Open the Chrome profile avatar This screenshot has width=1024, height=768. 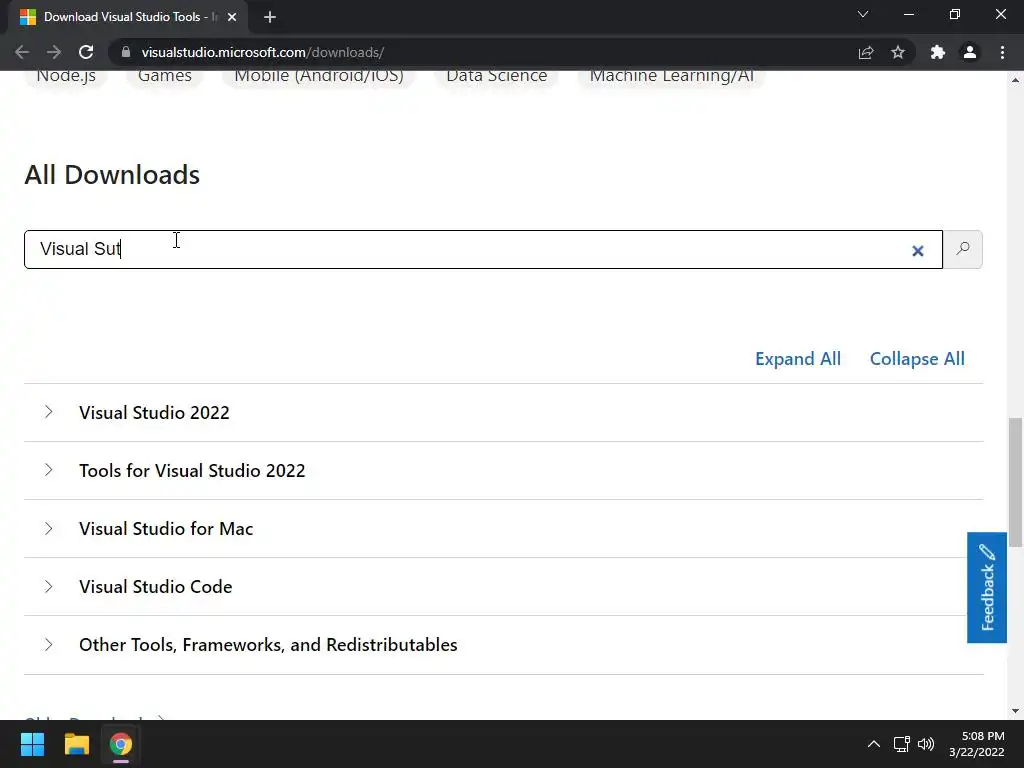969,52
